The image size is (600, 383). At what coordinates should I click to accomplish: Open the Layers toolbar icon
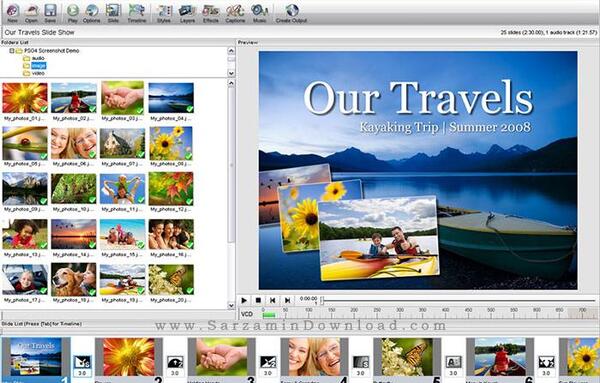click(188, 13)
